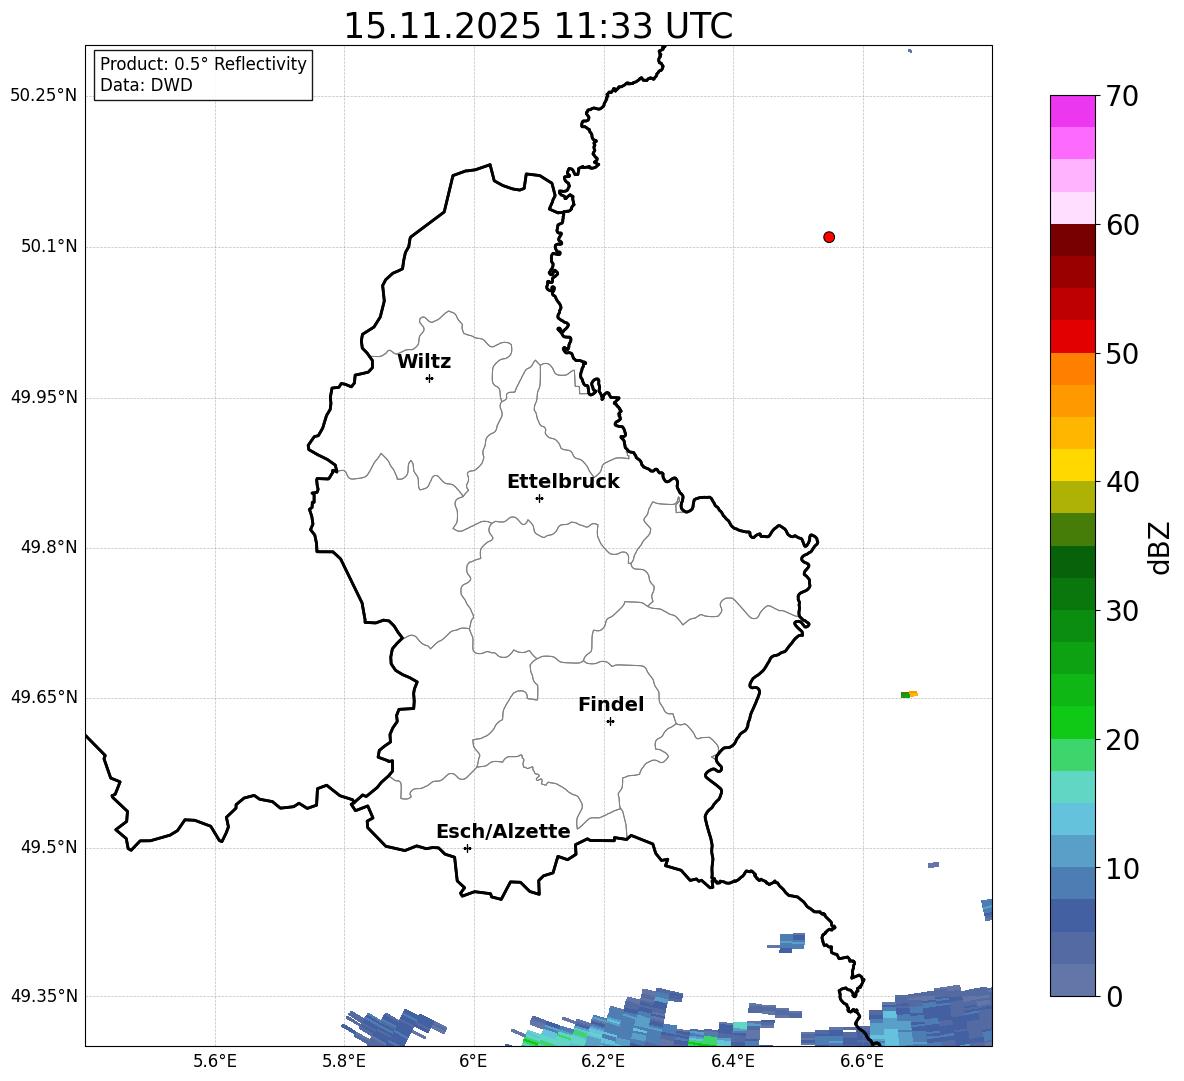Image resolution: width=1184 pixels, height=1081 pixels.
Task: Click the 'Data: DWD' text
Action: 146,85
